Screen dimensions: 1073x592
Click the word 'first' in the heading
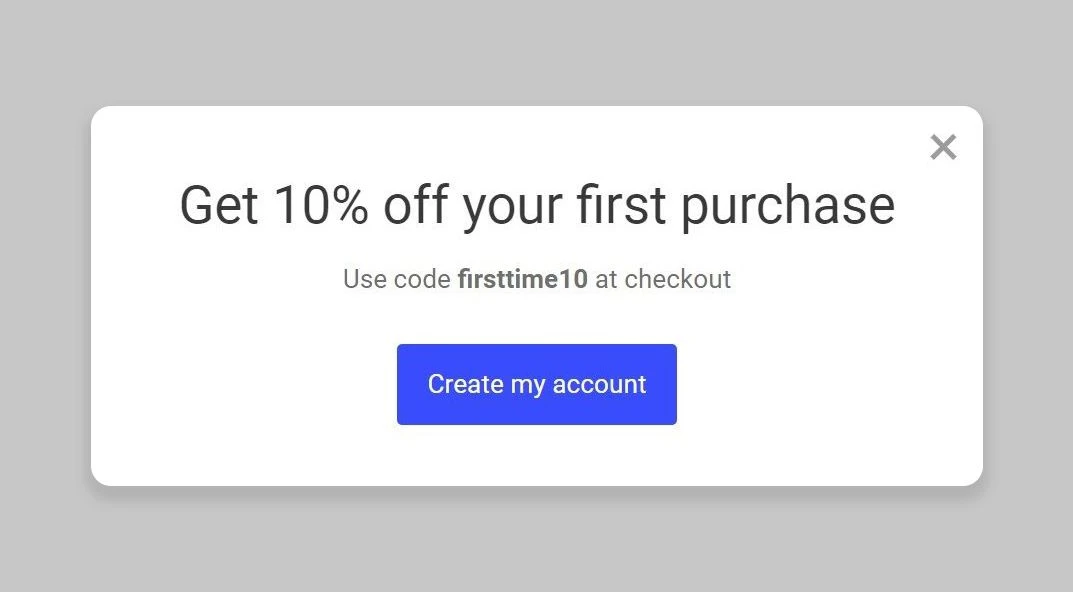(x=621, y=205)
